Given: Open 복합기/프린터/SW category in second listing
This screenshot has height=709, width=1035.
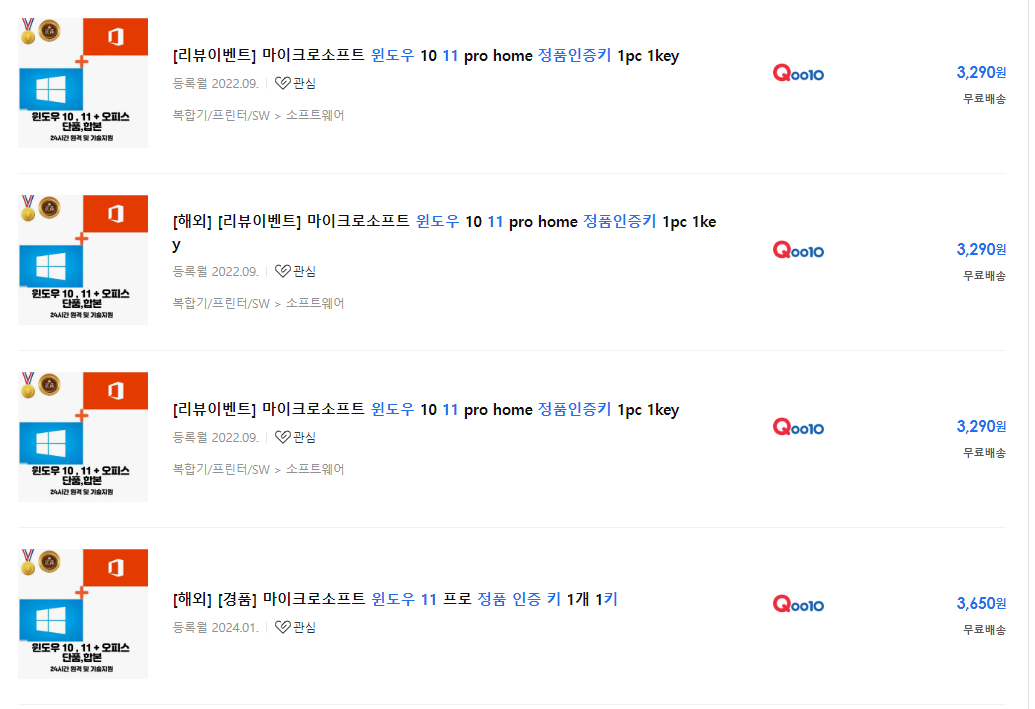Looking at the screenshot, I should (x=221, y=303).
